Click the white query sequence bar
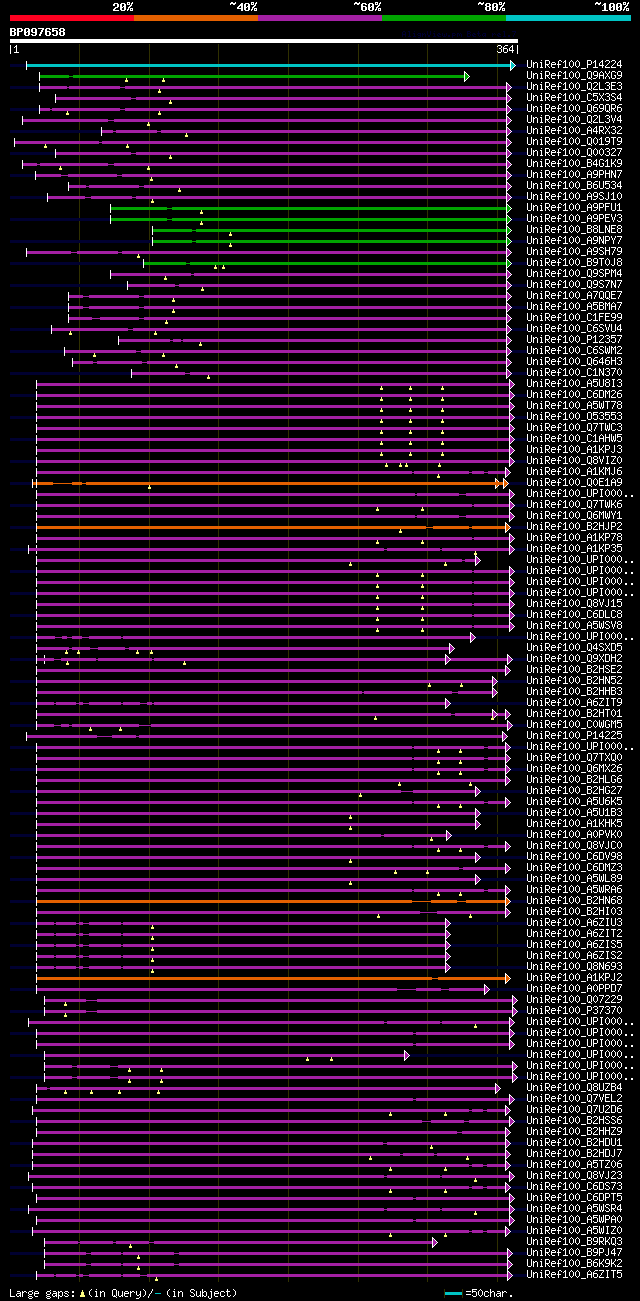640x1301 pixels. pyautogui.click(x=263, y=41)
